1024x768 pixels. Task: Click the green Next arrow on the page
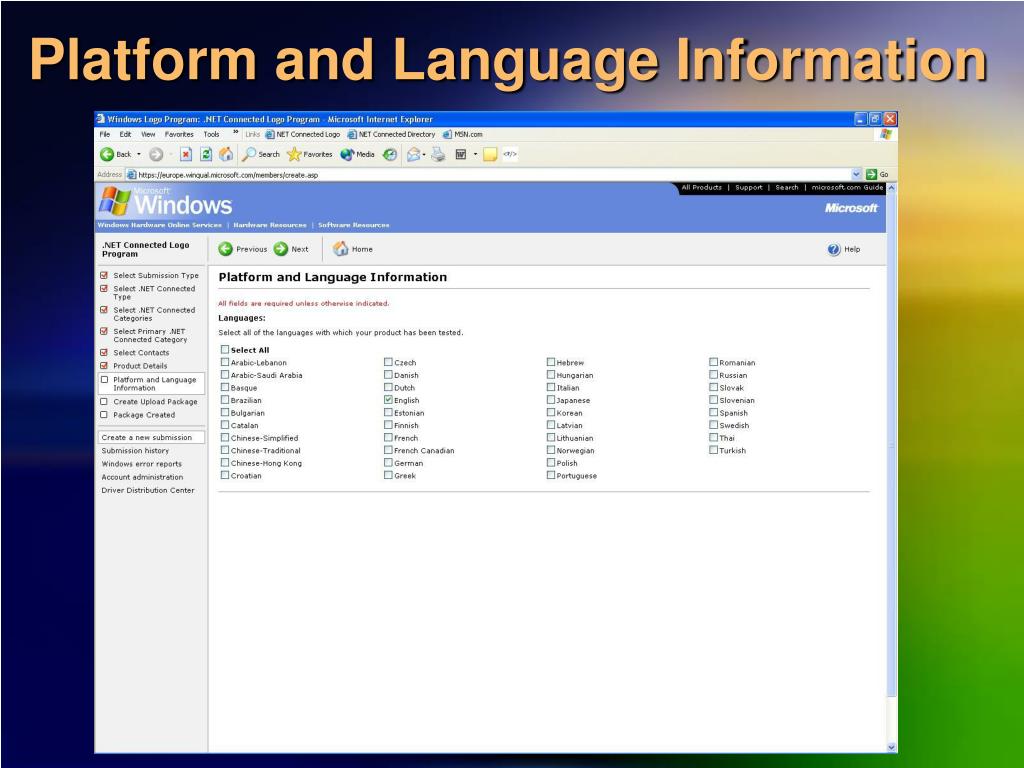tap(281, 249)
